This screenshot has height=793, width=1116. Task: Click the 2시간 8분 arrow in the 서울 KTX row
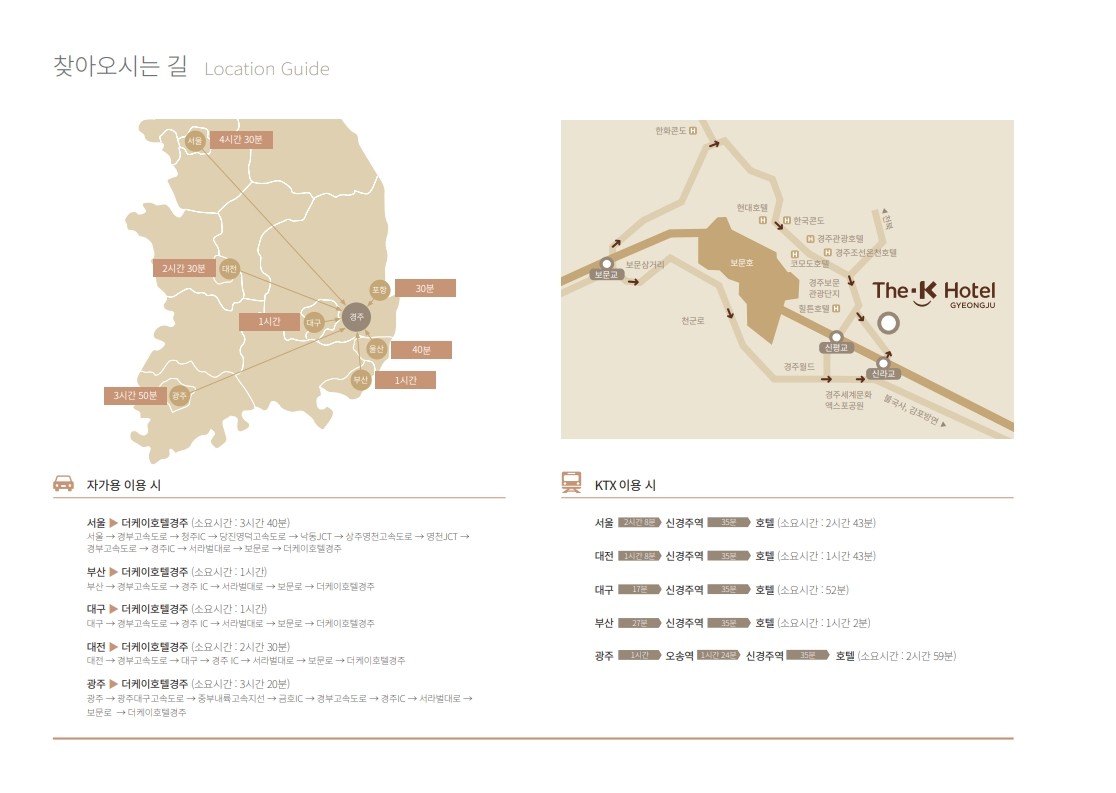click(640, 523)
